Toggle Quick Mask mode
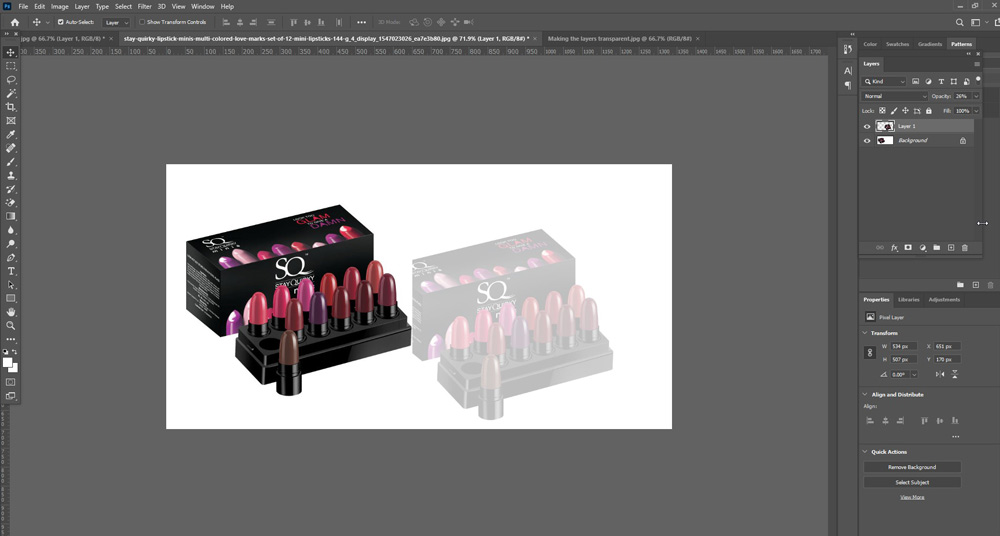The image size is (1000, 536). (11, 382)
